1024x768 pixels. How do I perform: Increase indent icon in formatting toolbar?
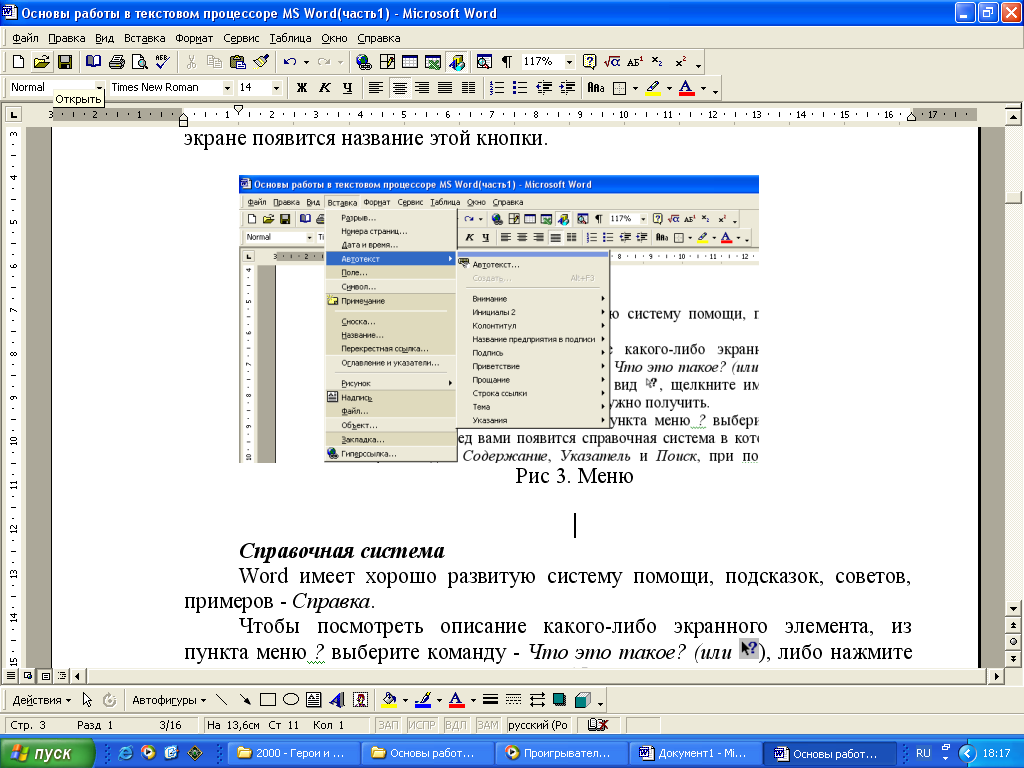pyautogui.click(x=567, y=88)
